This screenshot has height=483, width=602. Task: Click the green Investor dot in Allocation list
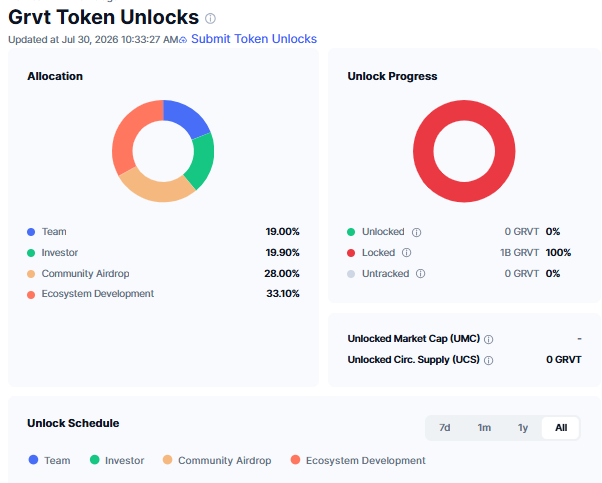click(31, 253)
